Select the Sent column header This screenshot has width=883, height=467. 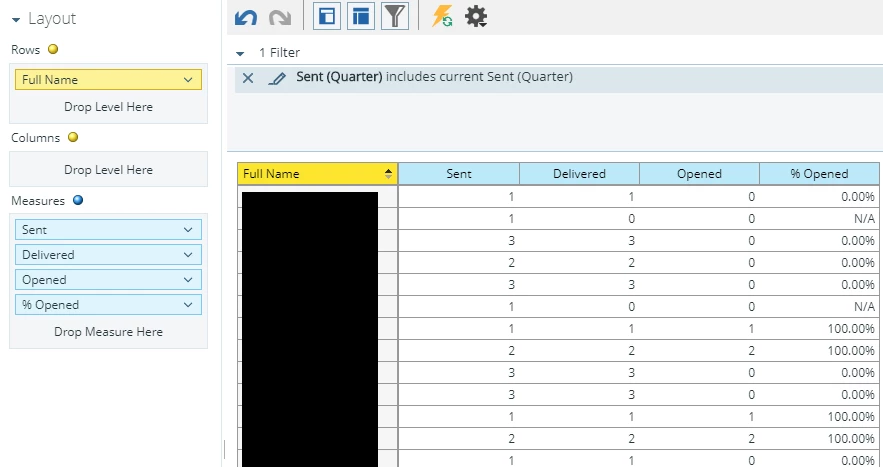pyautogui.click(x=458, y=174)
